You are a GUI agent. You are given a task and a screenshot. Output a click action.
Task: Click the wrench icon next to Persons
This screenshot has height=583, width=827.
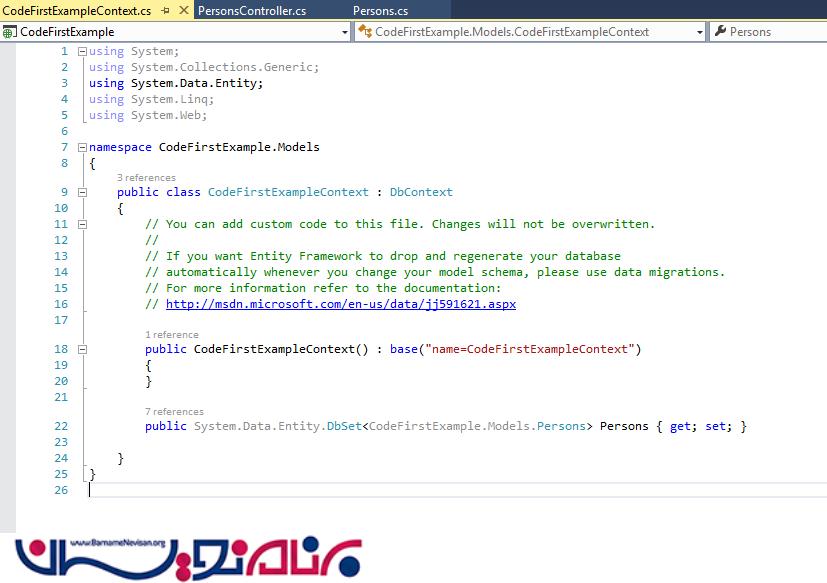click(x=719, y=32)
